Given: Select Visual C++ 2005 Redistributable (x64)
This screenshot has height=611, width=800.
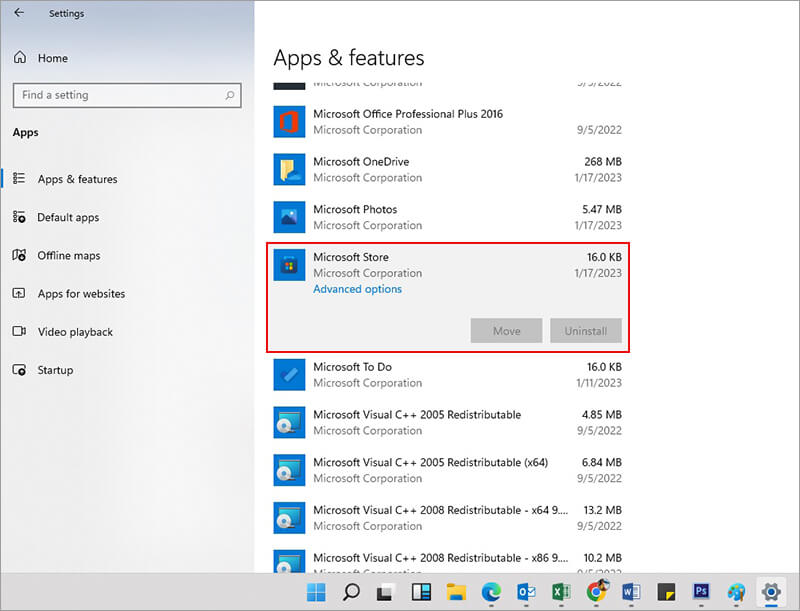Looking at the screenshot, I should pos(447,470).
